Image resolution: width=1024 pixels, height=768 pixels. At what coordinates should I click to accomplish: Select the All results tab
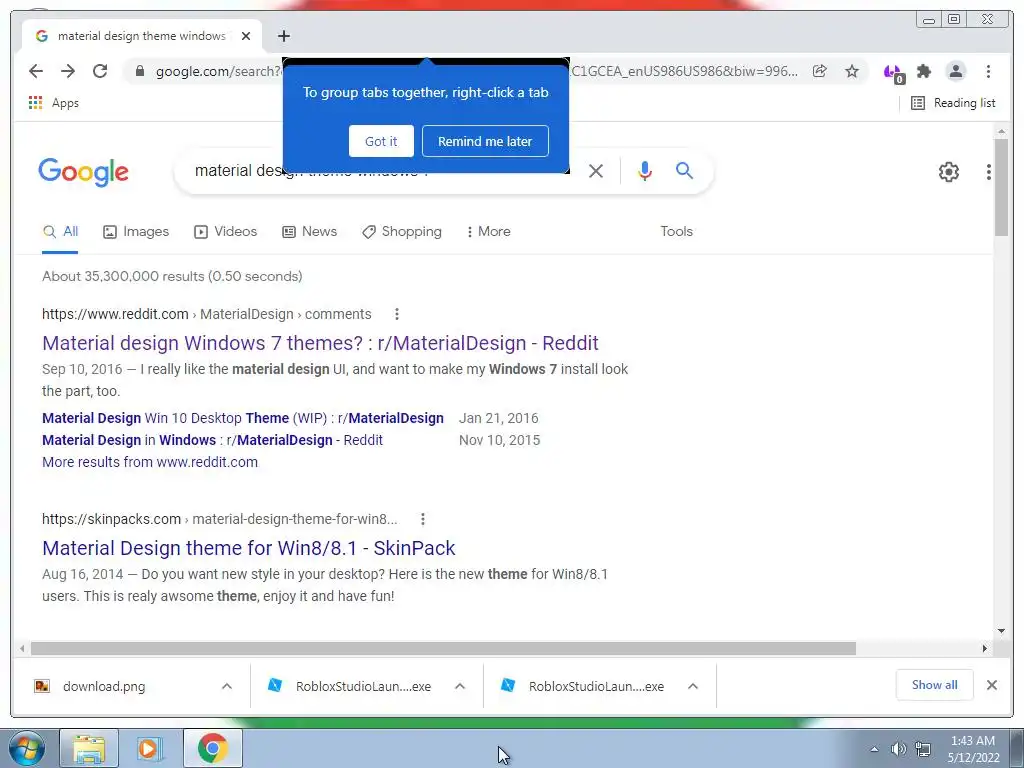point(60,231)
